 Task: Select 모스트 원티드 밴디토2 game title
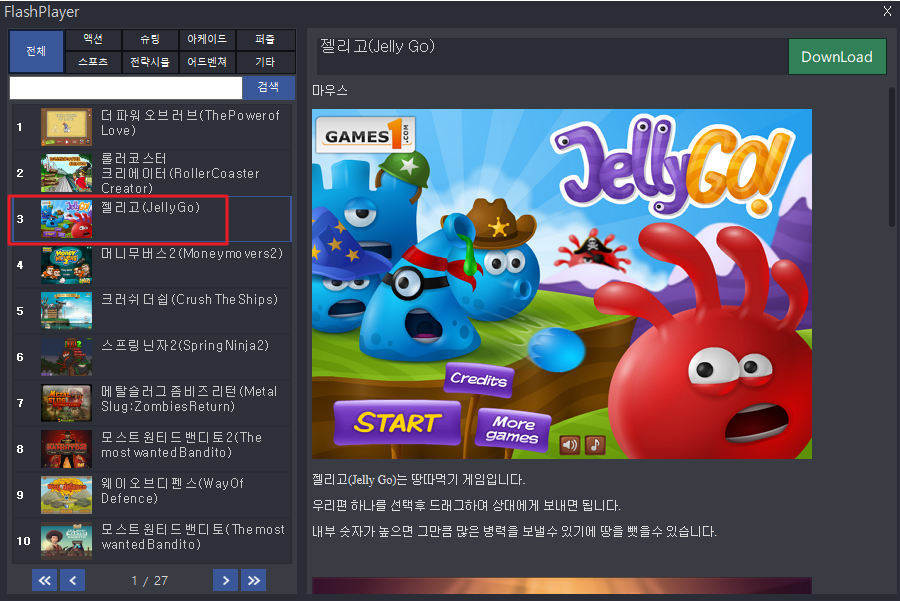coord(181,444)
